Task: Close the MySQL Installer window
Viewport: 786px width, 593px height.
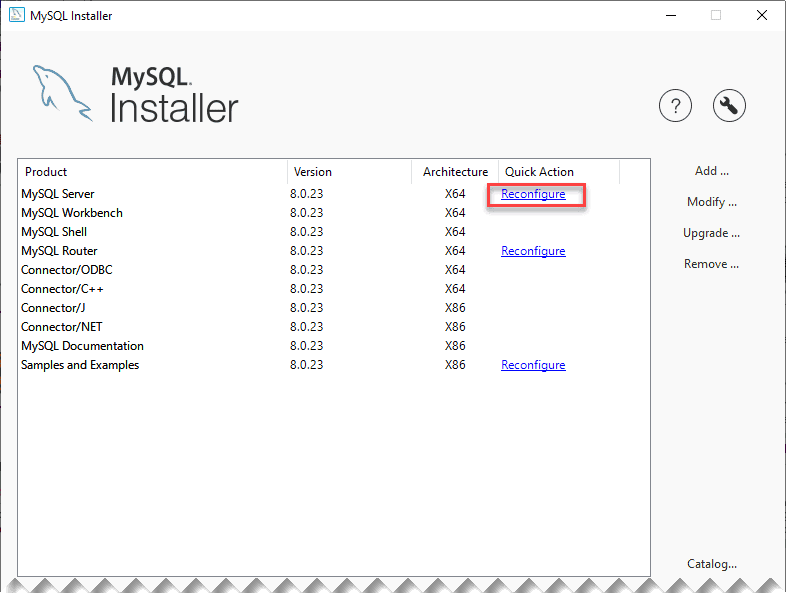Action: tap(761, 16)
